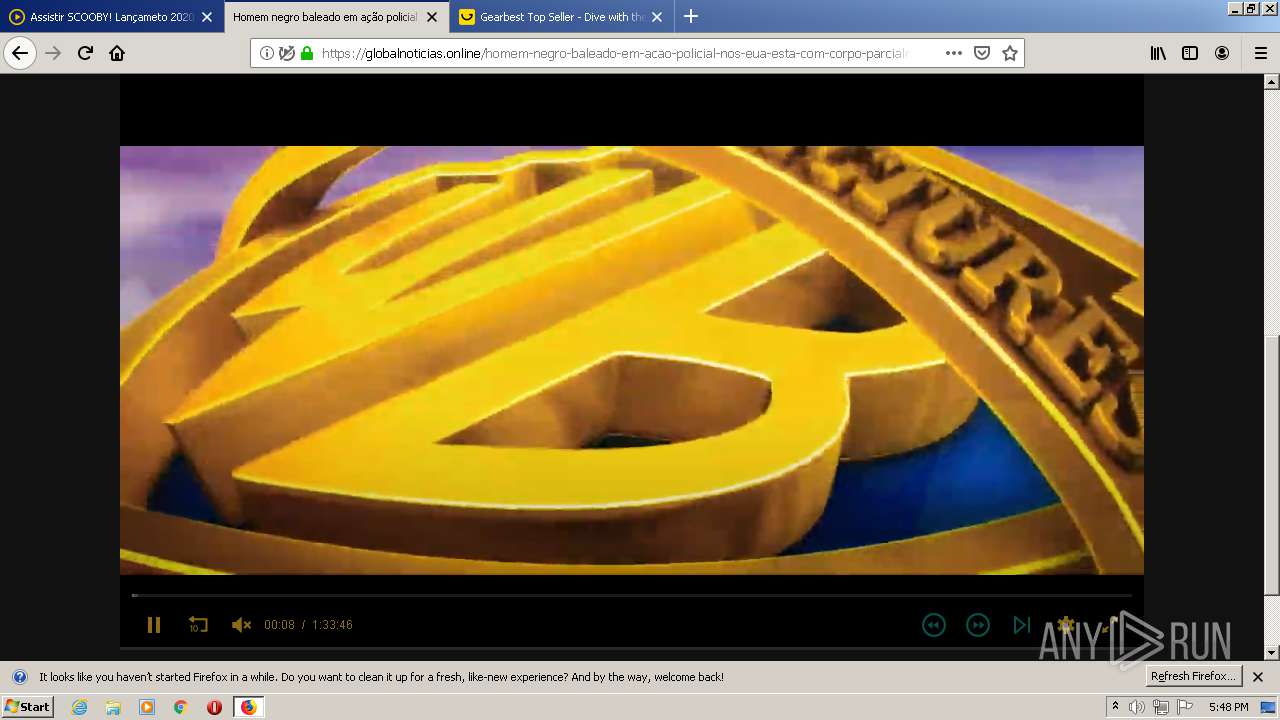Click the green secure padlock

(307, 53)
